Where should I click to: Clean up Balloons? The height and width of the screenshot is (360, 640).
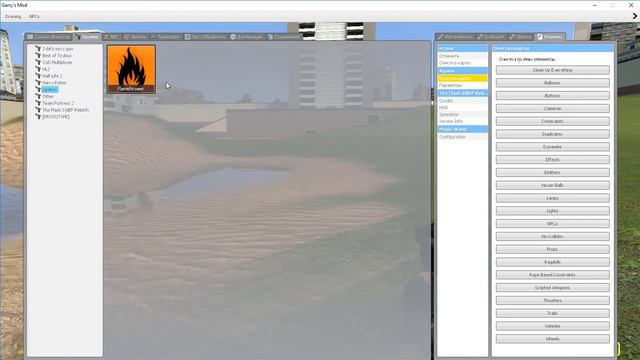pyautogui.click(x=553, y=83)
